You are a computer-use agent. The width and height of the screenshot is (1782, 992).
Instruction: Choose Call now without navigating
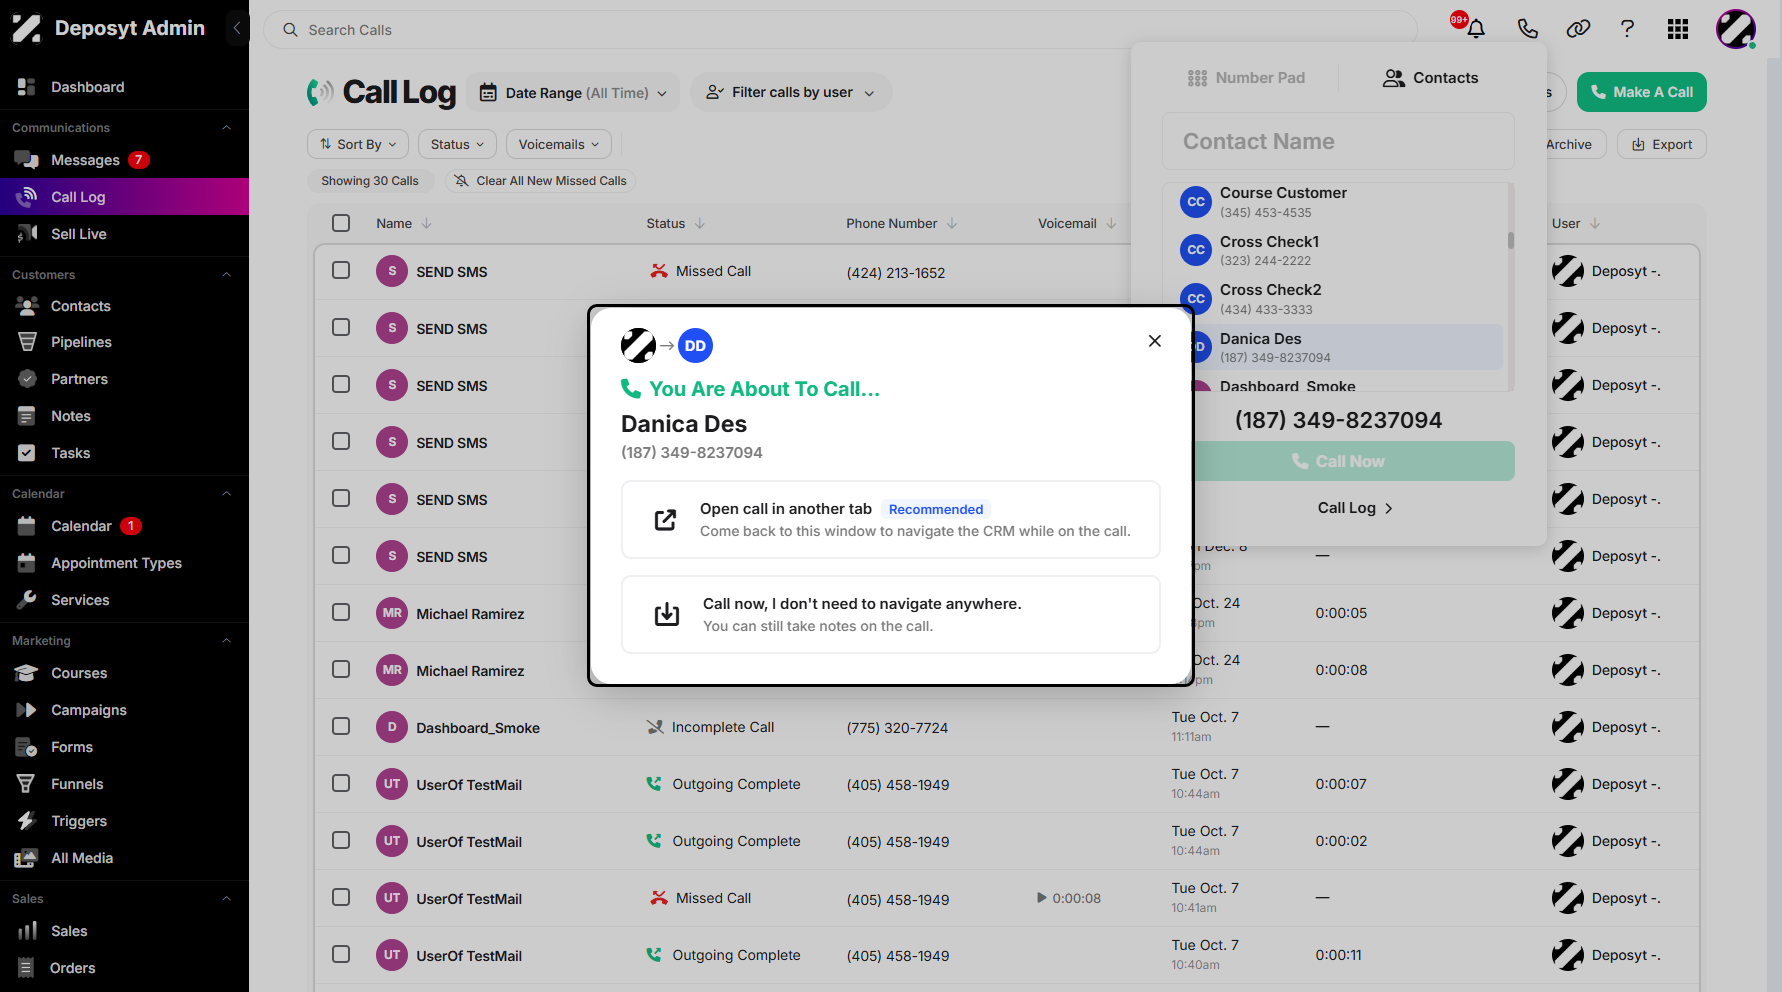[x=891, y=614]
